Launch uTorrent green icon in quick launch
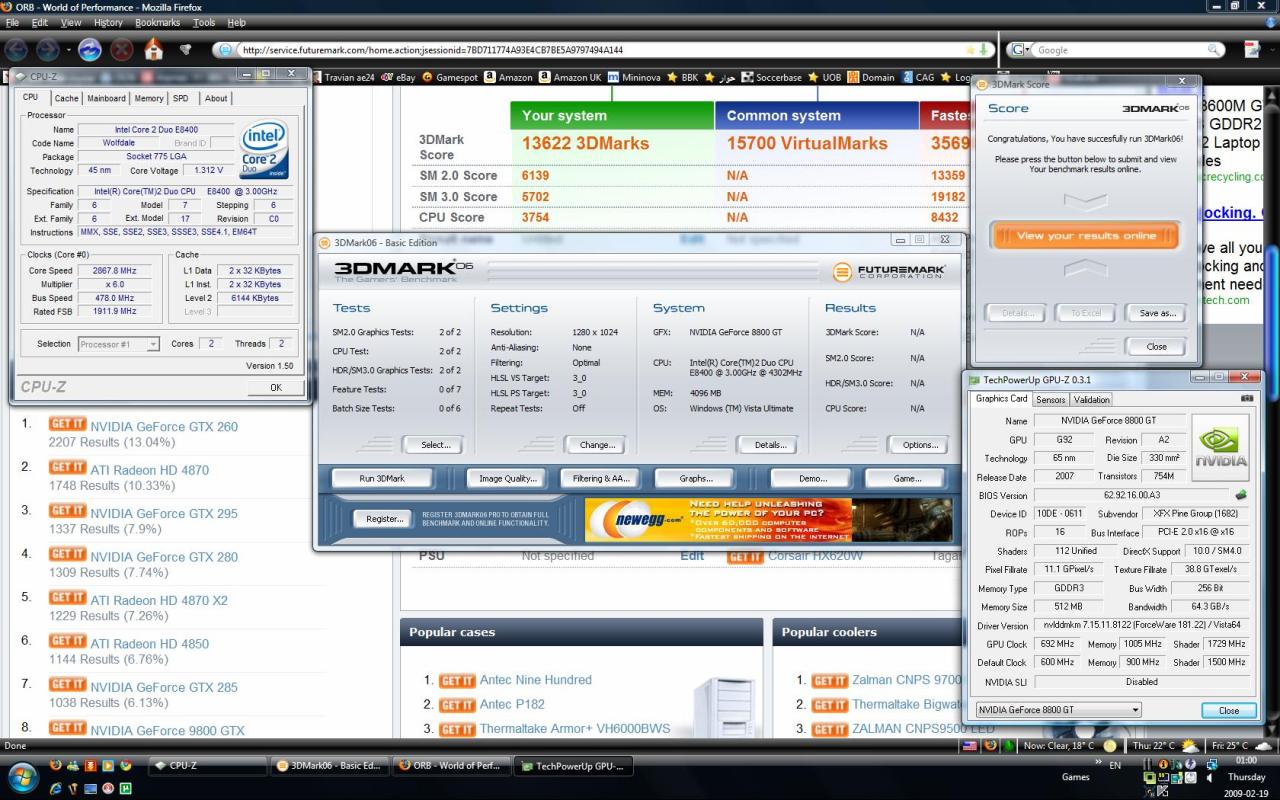 pyautogui.click(x=126, y=788)
